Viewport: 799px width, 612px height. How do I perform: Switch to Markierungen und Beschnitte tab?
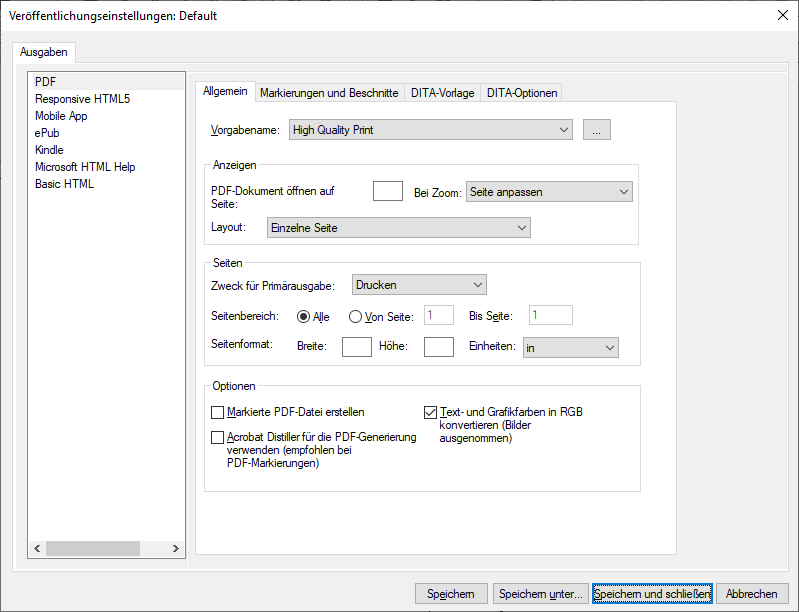click(x=329, y=93)
